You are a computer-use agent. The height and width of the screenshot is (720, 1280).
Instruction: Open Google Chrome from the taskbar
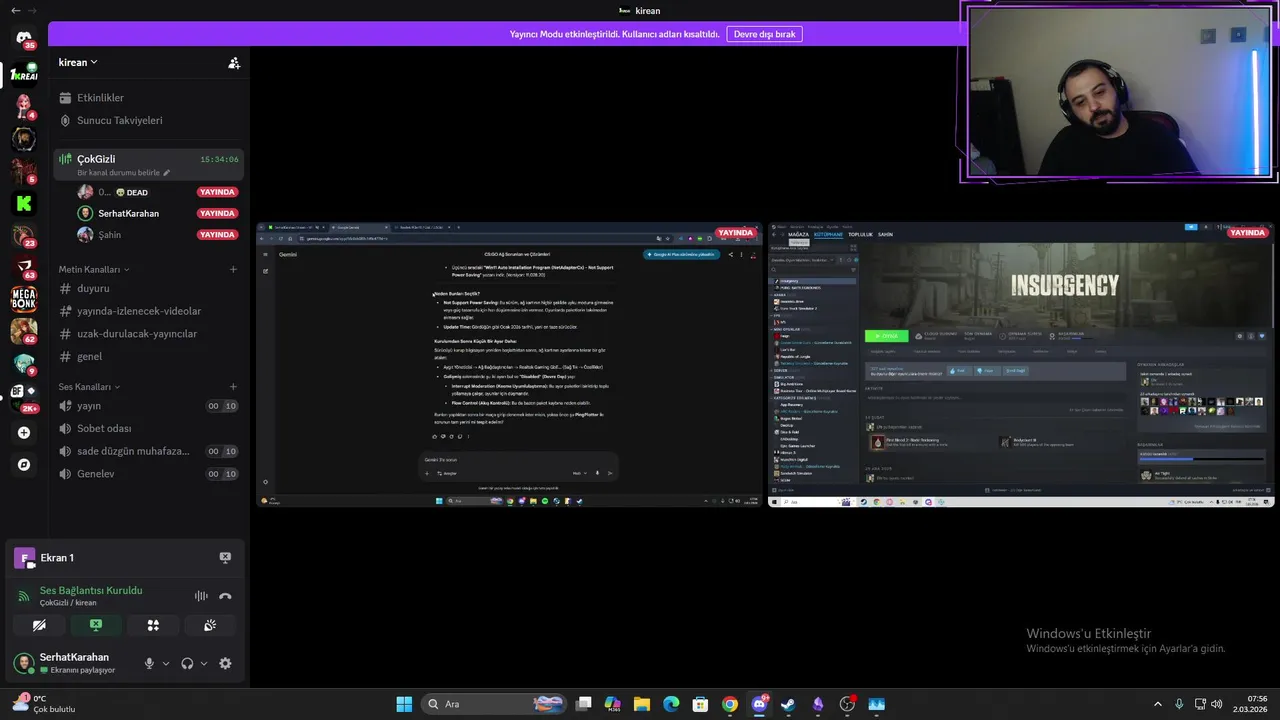730,704
